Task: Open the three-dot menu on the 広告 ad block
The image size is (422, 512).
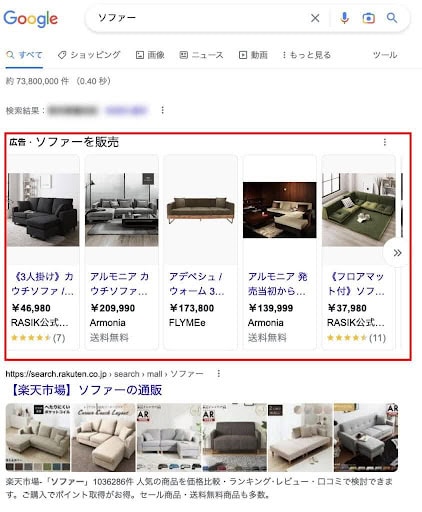Action: [385, 142]
